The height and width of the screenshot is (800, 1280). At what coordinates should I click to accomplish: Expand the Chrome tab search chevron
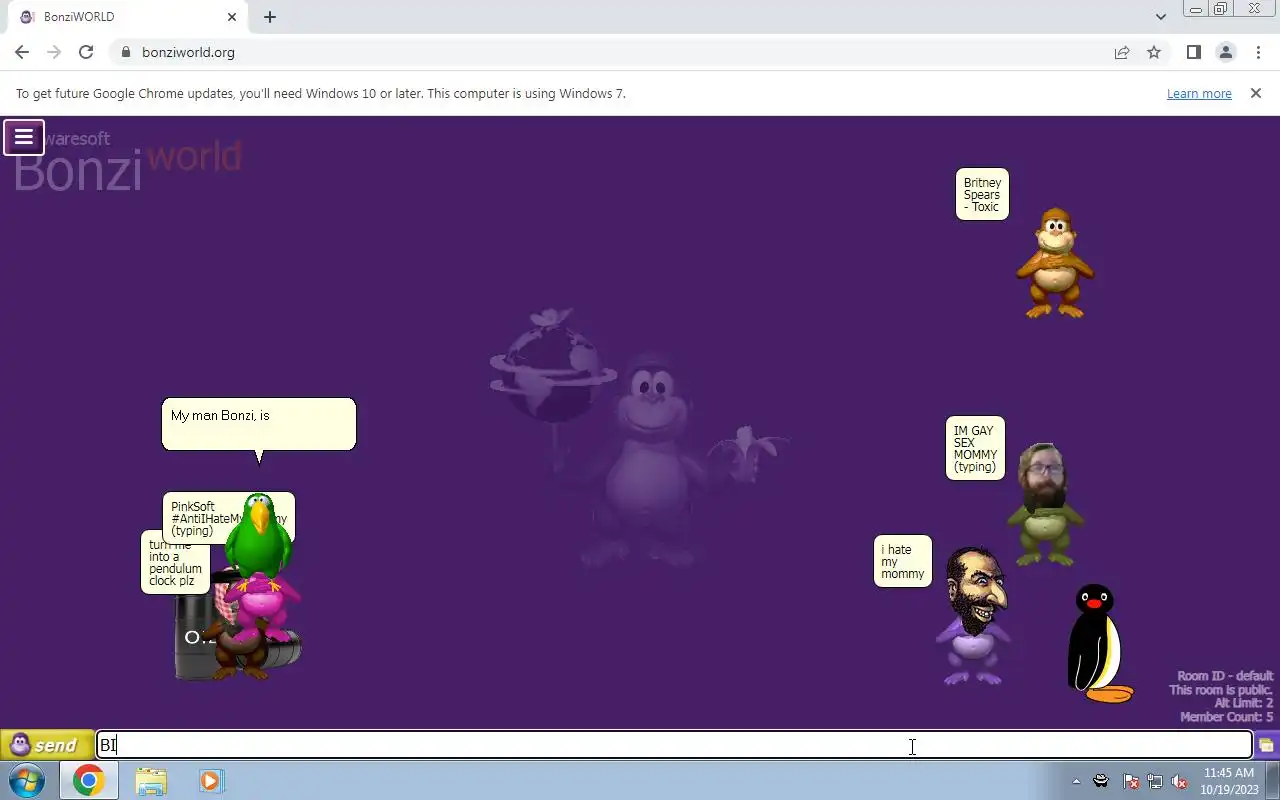1161,17
